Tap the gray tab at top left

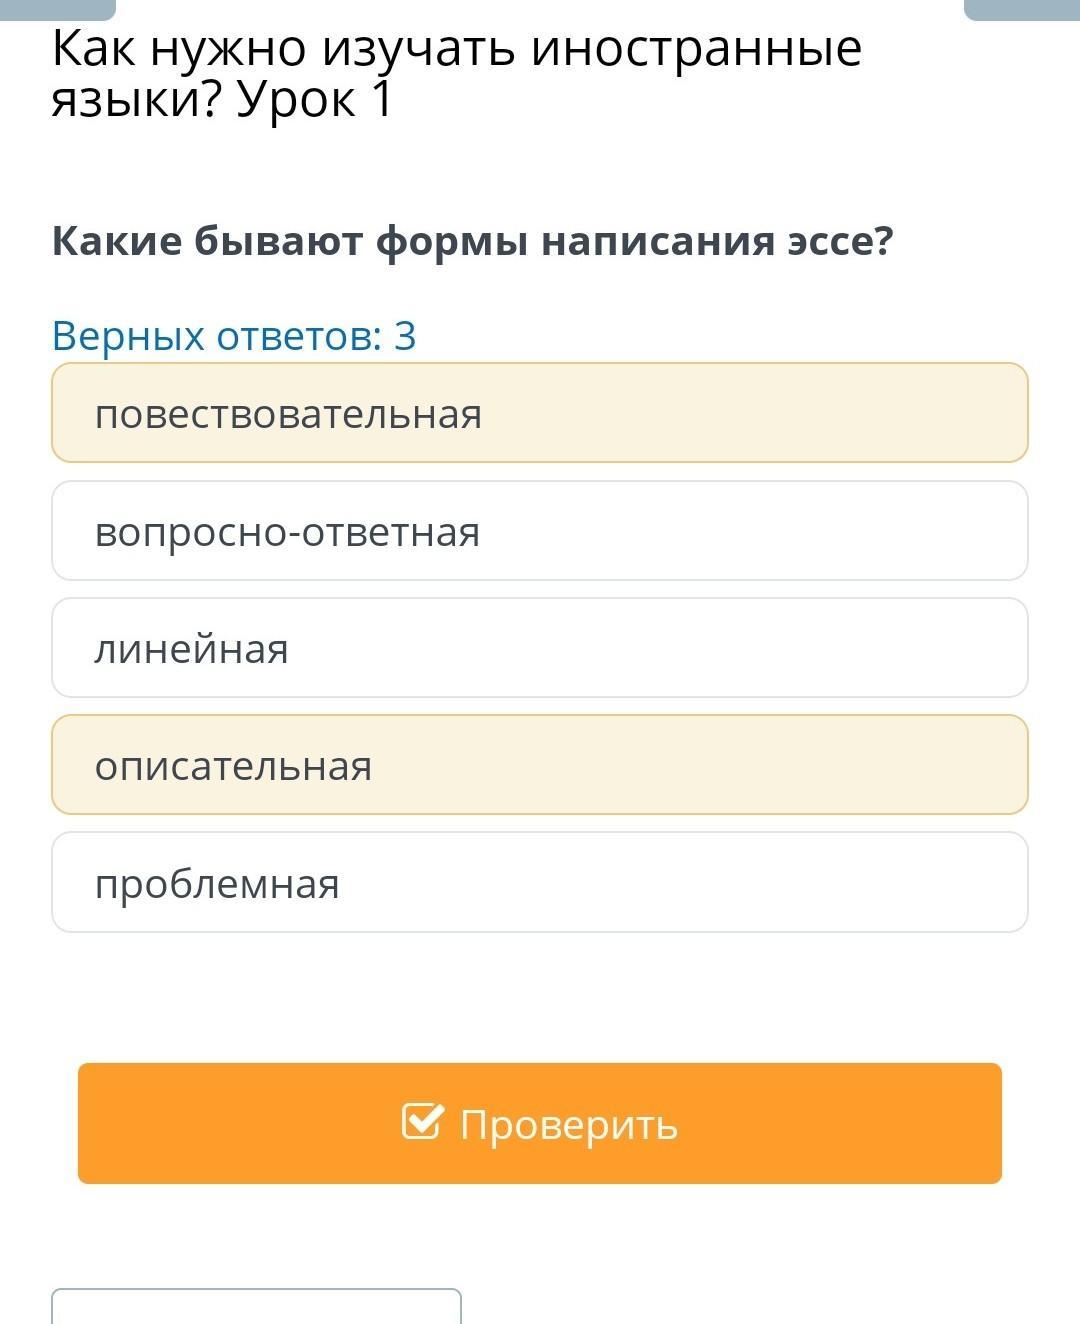[x=58, y=9]
